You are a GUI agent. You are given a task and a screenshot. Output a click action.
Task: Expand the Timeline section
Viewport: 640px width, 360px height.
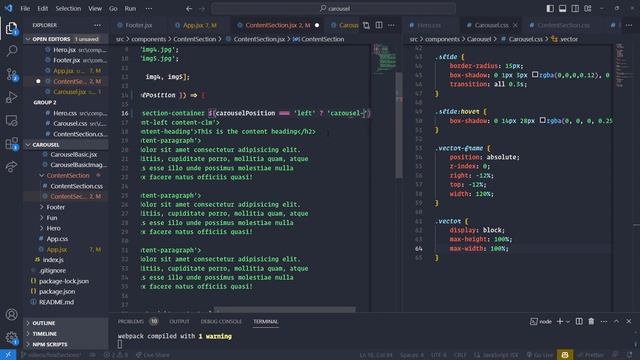point(66,334)
